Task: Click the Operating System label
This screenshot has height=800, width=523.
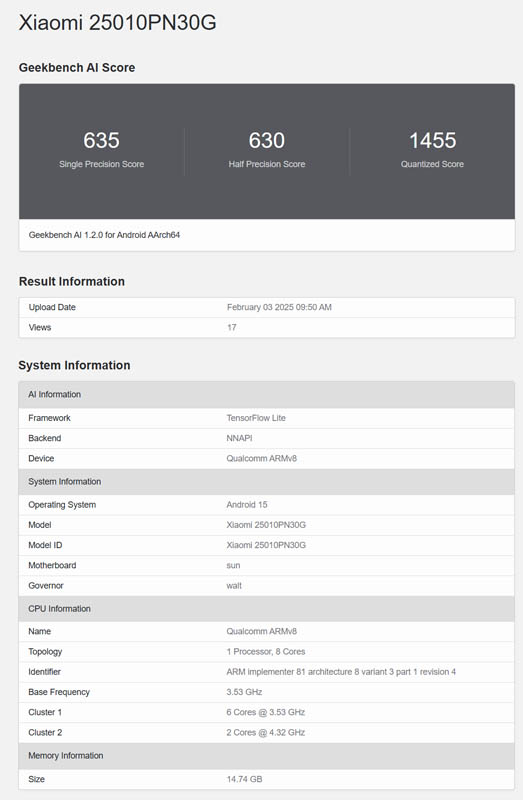Action: pos(62,505)
